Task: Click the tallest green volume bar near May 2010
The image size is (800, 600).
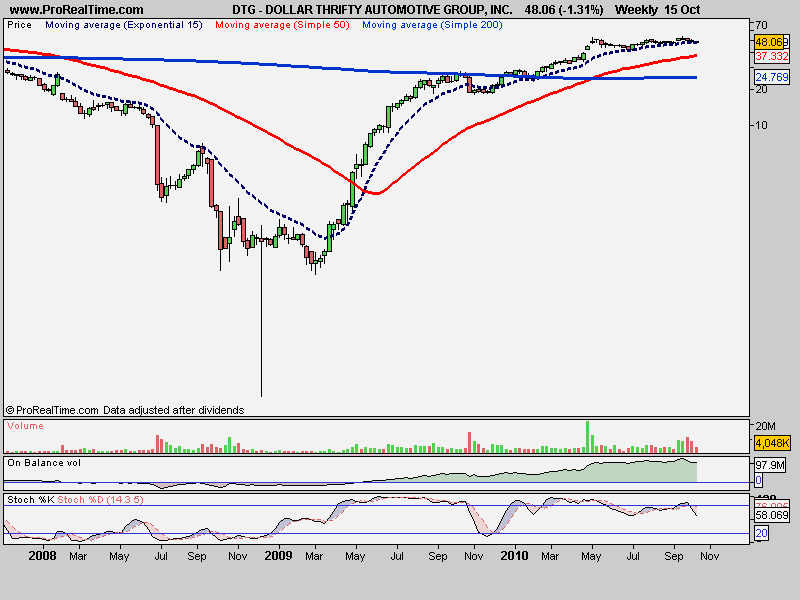Action: (587, 437)
